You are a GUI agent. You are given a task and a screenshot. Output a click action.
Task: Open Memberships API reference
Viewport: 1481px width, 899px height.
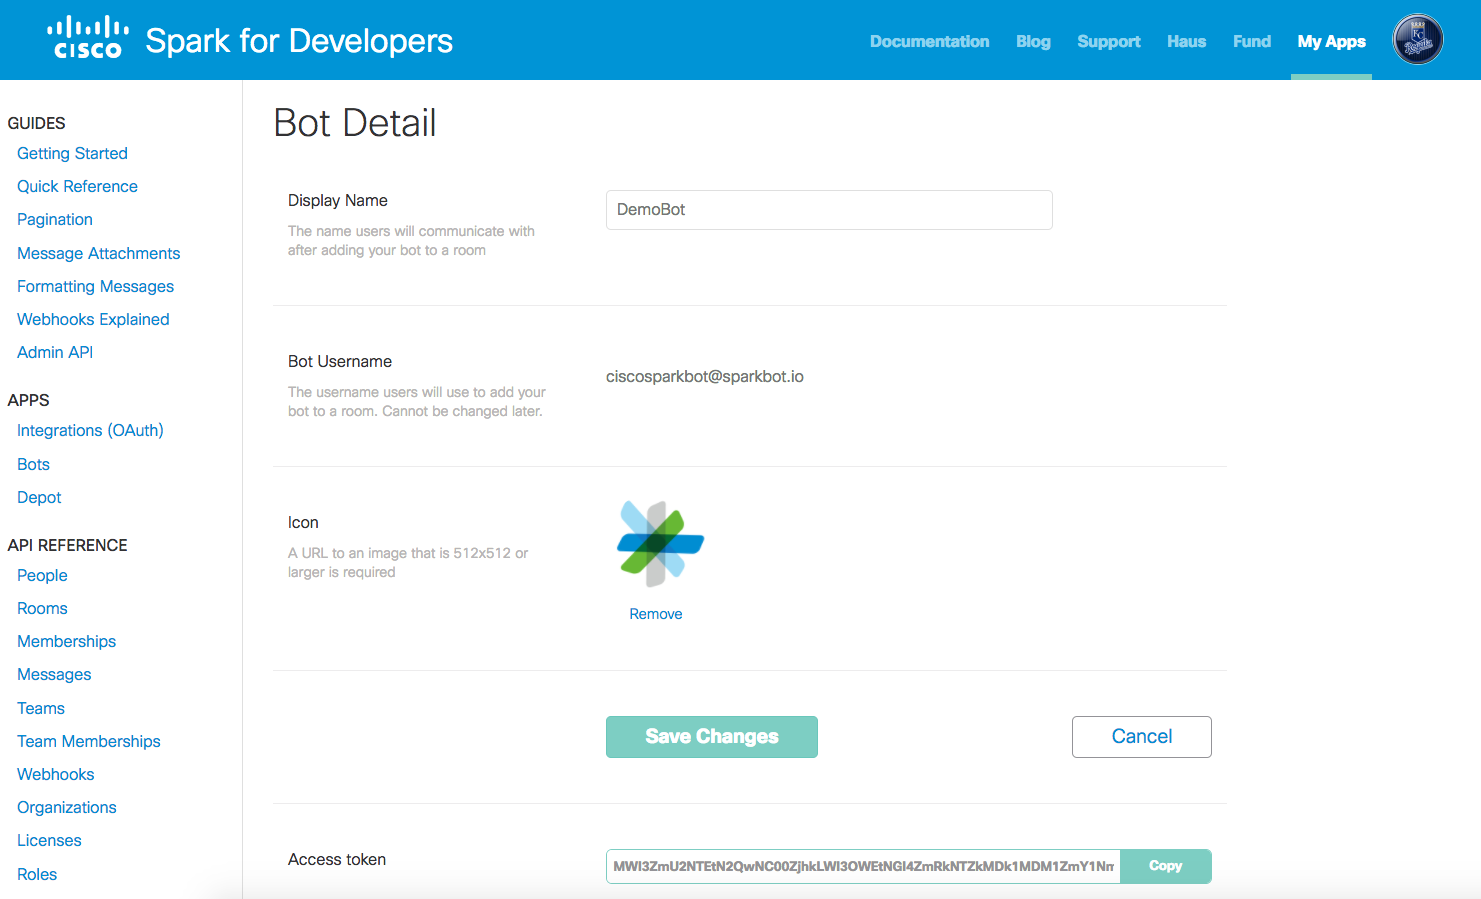[66, 641]
